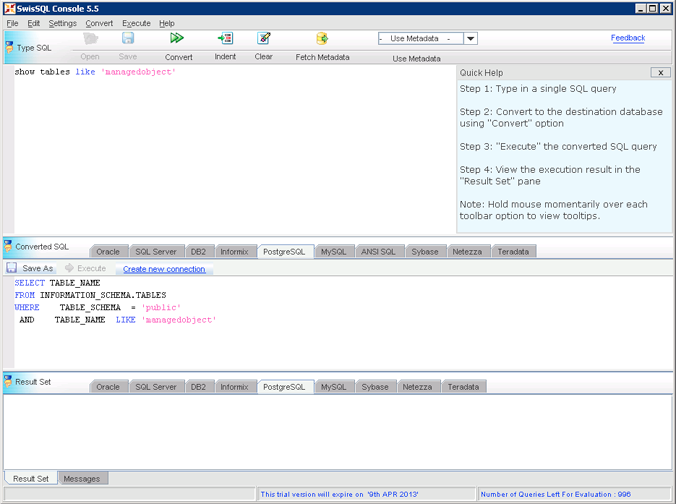Image resolution: width=676 pixels, height=504 pixels.
Task: Select the Oracle tab in Converted SQL
Action: pos(108,252)
